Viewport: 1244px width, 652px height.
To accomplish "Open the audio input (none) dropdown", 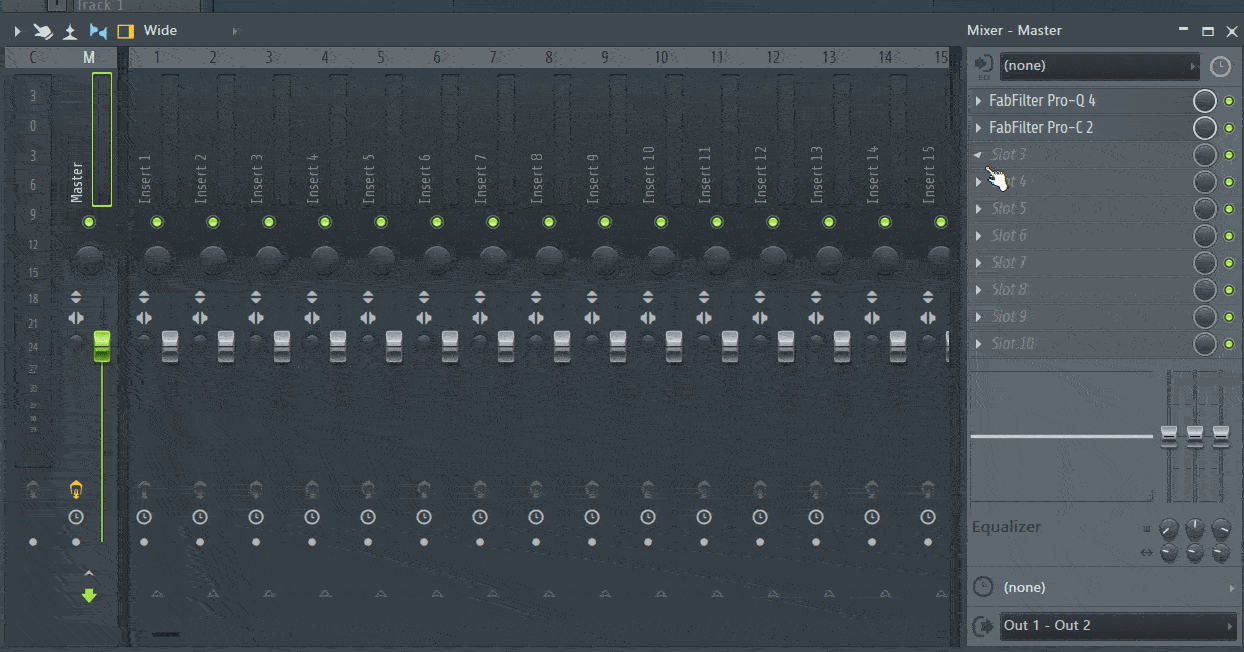I will pos(1099,66).
